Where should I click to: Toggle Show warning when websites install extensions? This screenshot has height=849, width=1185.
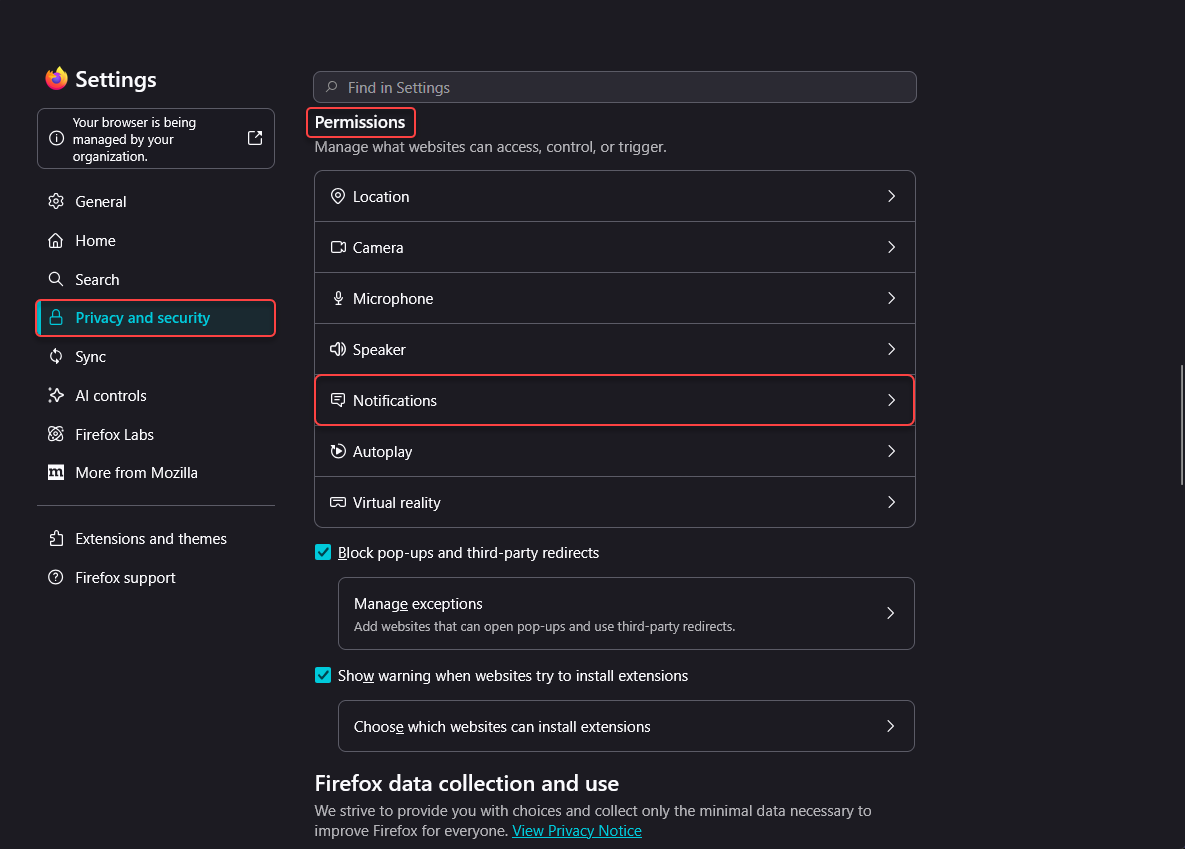(323, 675)
